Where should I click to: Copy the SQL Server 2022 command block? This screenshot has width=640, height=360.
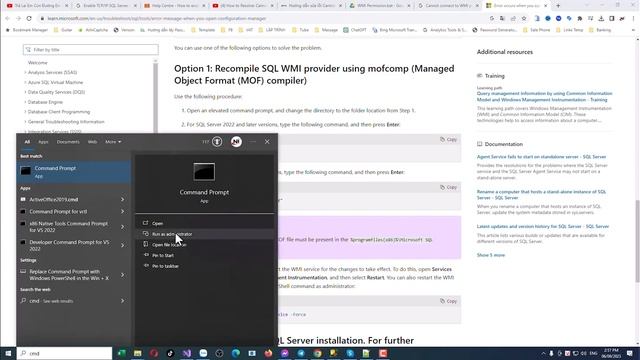click(x=448, y=139)
